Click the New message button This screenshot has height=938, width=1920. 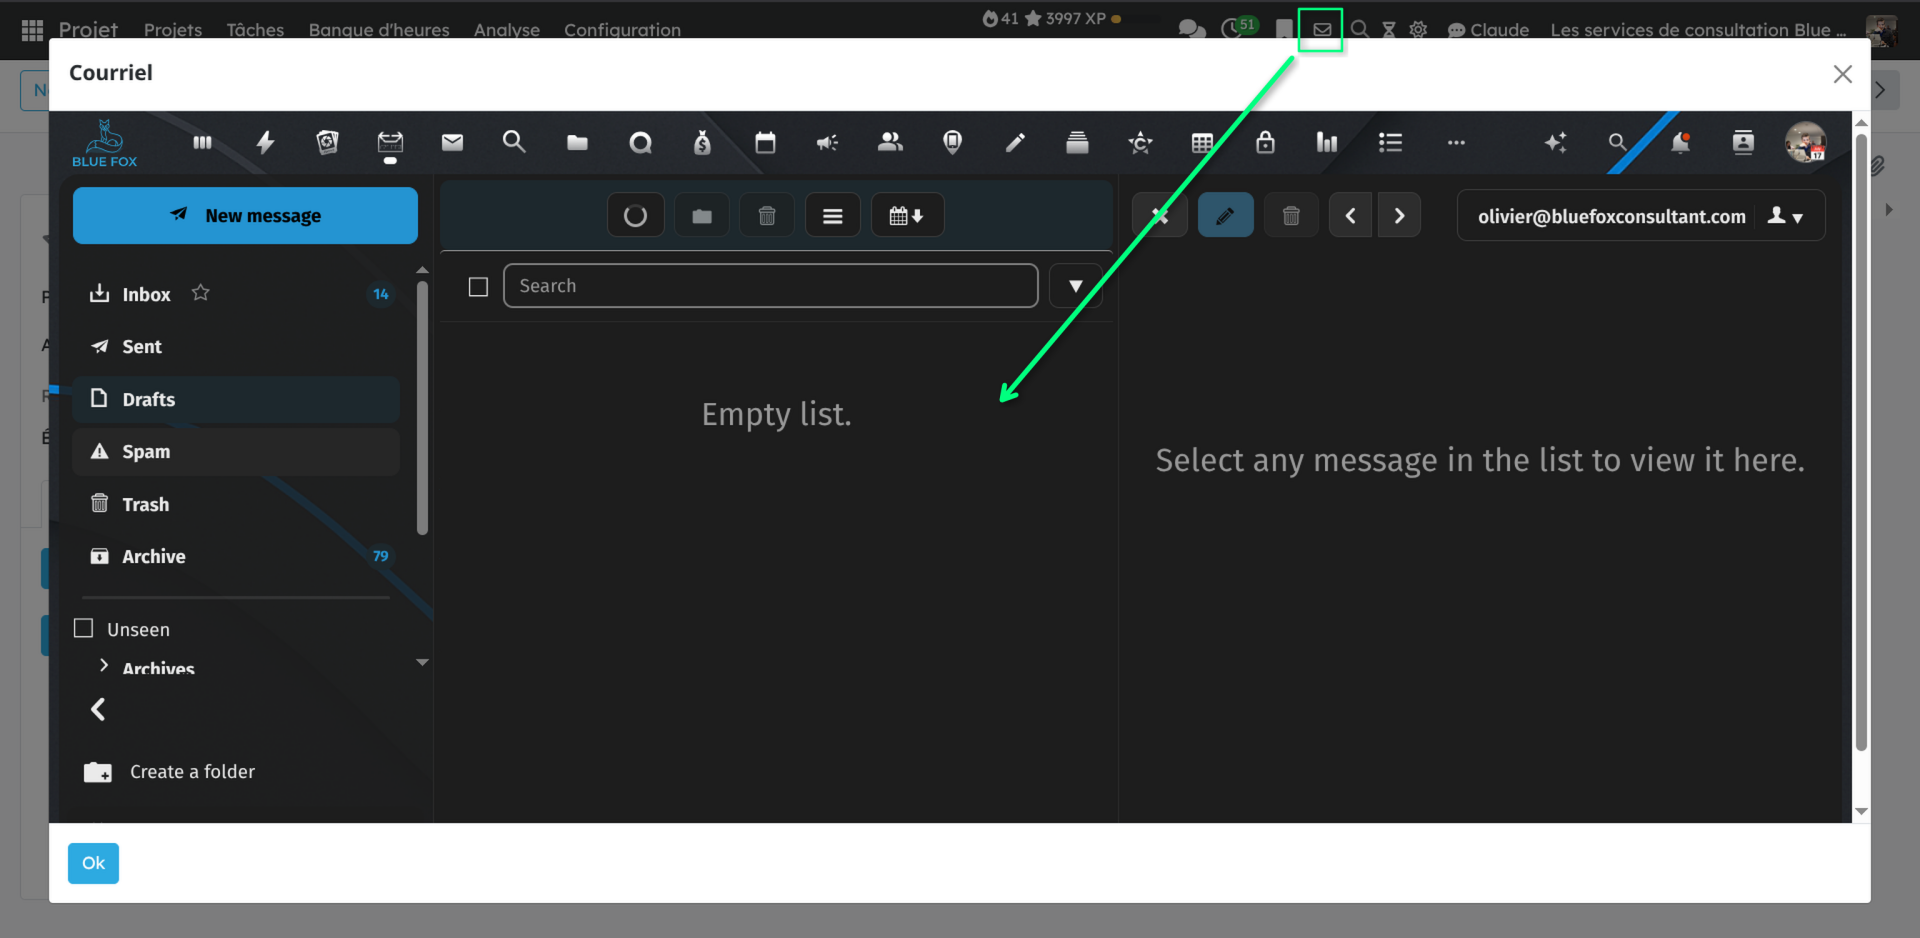(x=245, y=216)
